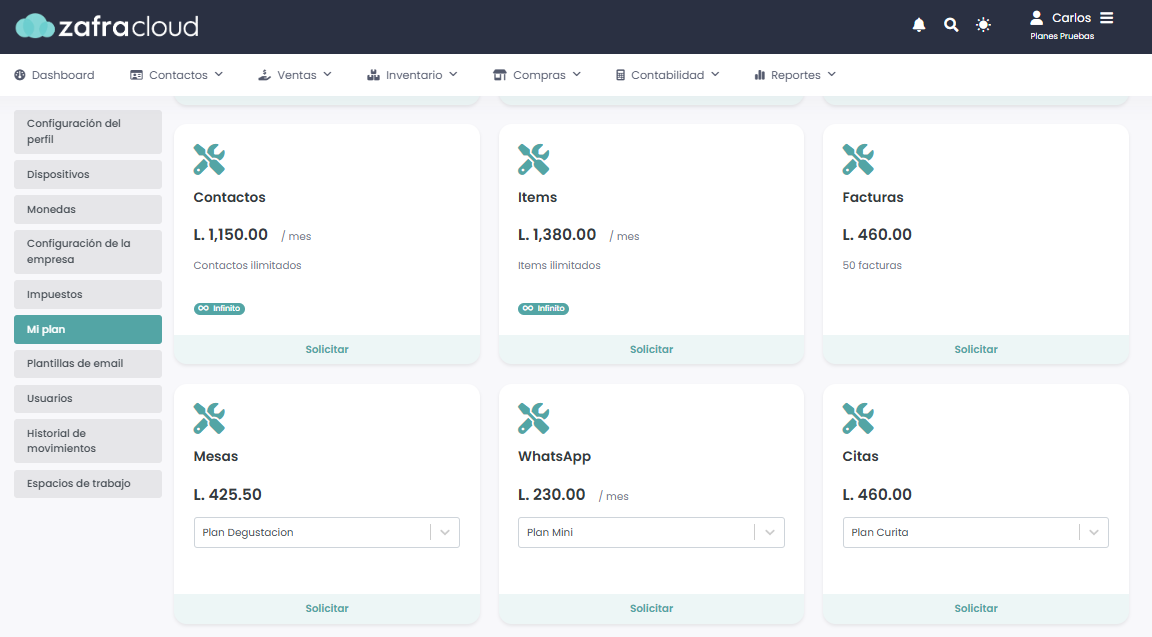Click the Reportes bar chart icon
Viewport: 1152px width, 637px height.
[x=760, y=75]
